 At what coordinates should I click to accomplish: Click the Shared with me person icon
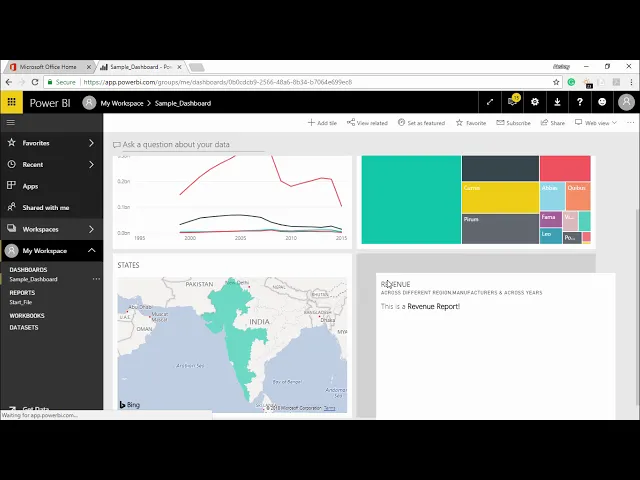[11, 207]
